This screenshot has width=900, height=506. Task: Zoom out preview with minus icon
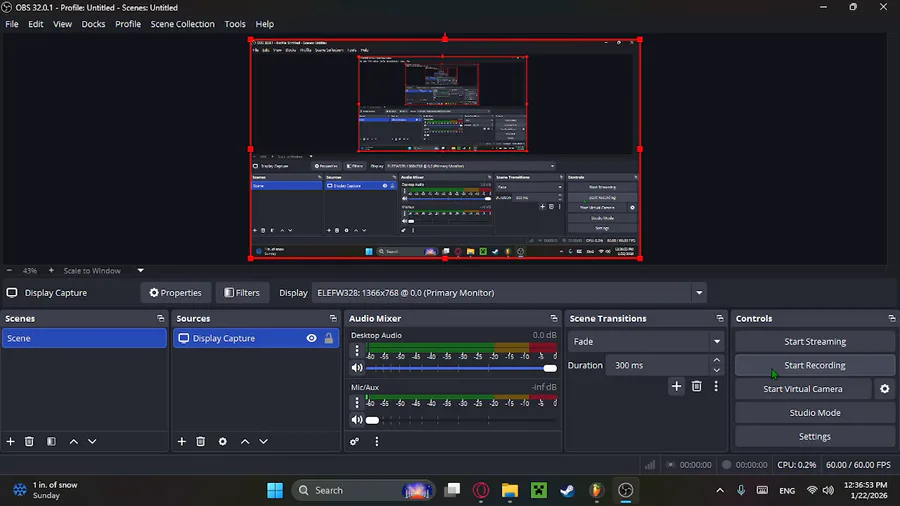[x=9, y=270]
